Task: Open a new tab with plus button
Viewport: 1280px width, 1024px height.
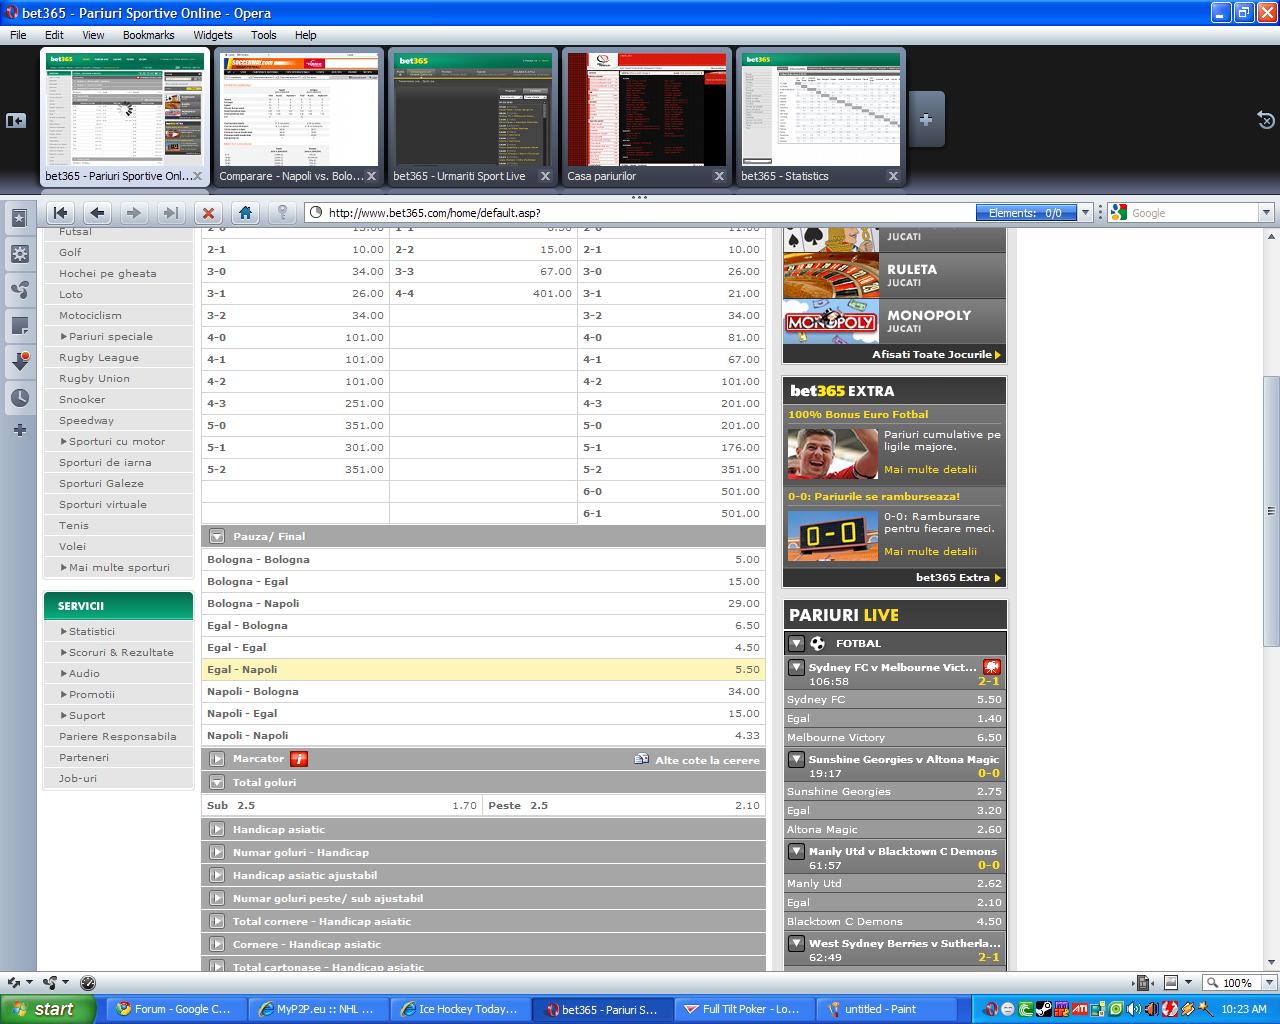Action: pos(926,119)
